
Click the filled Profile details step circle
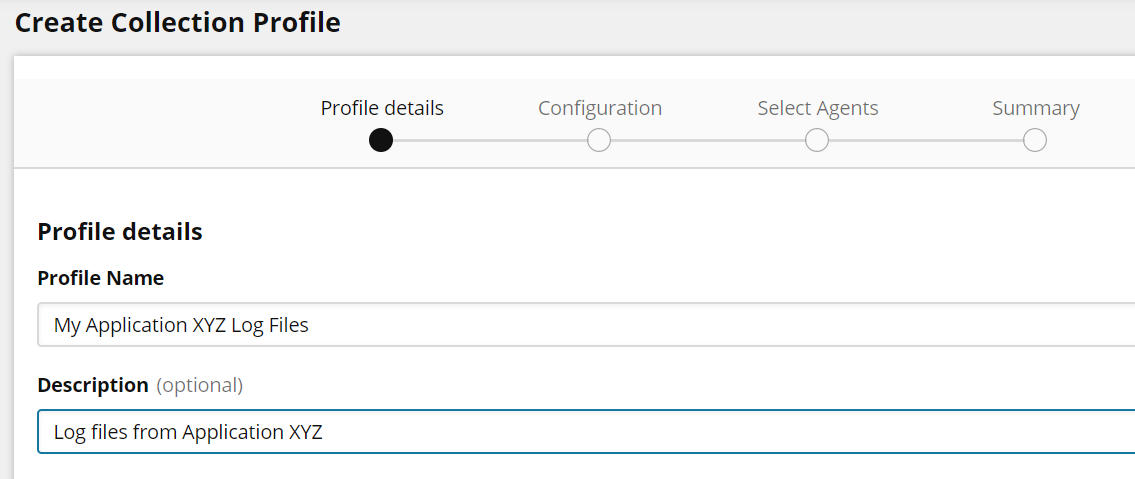coord(380,140)
